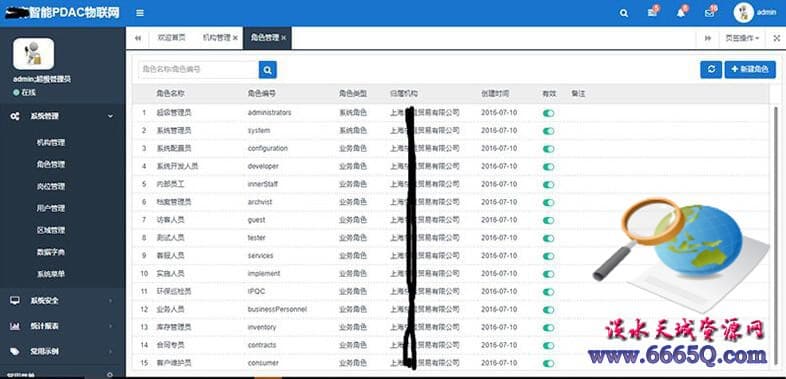Switch to the 欢迎首页 tab
The width and height of the screenshot is (786, 379).
(x=171, y=38)
